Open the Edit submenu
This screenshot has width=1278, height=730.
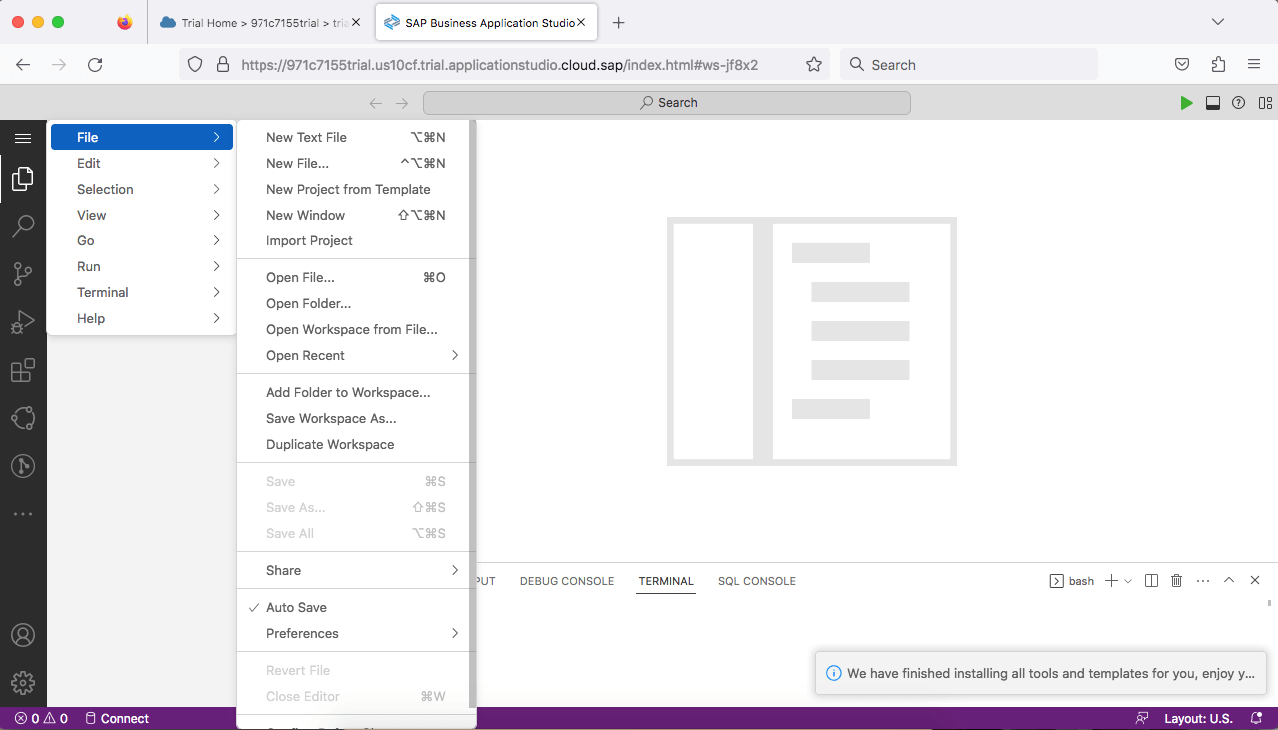[x=142, y=164]
